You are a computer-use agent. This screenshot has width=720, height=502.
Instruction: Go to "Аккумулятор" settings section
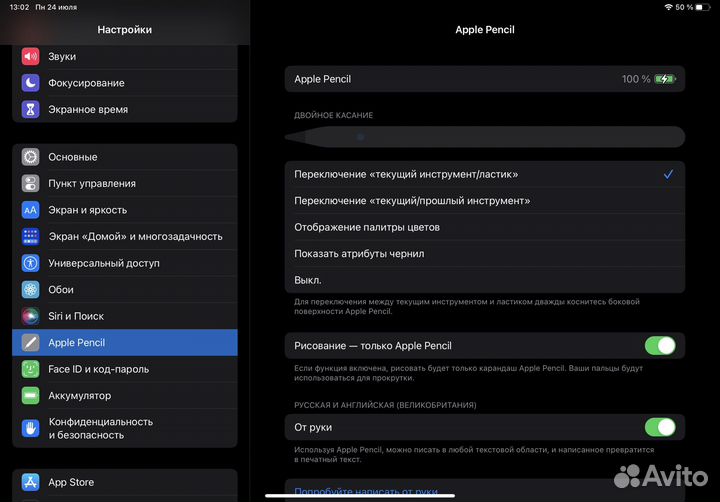pyautogui.click(x=80, y=396)
